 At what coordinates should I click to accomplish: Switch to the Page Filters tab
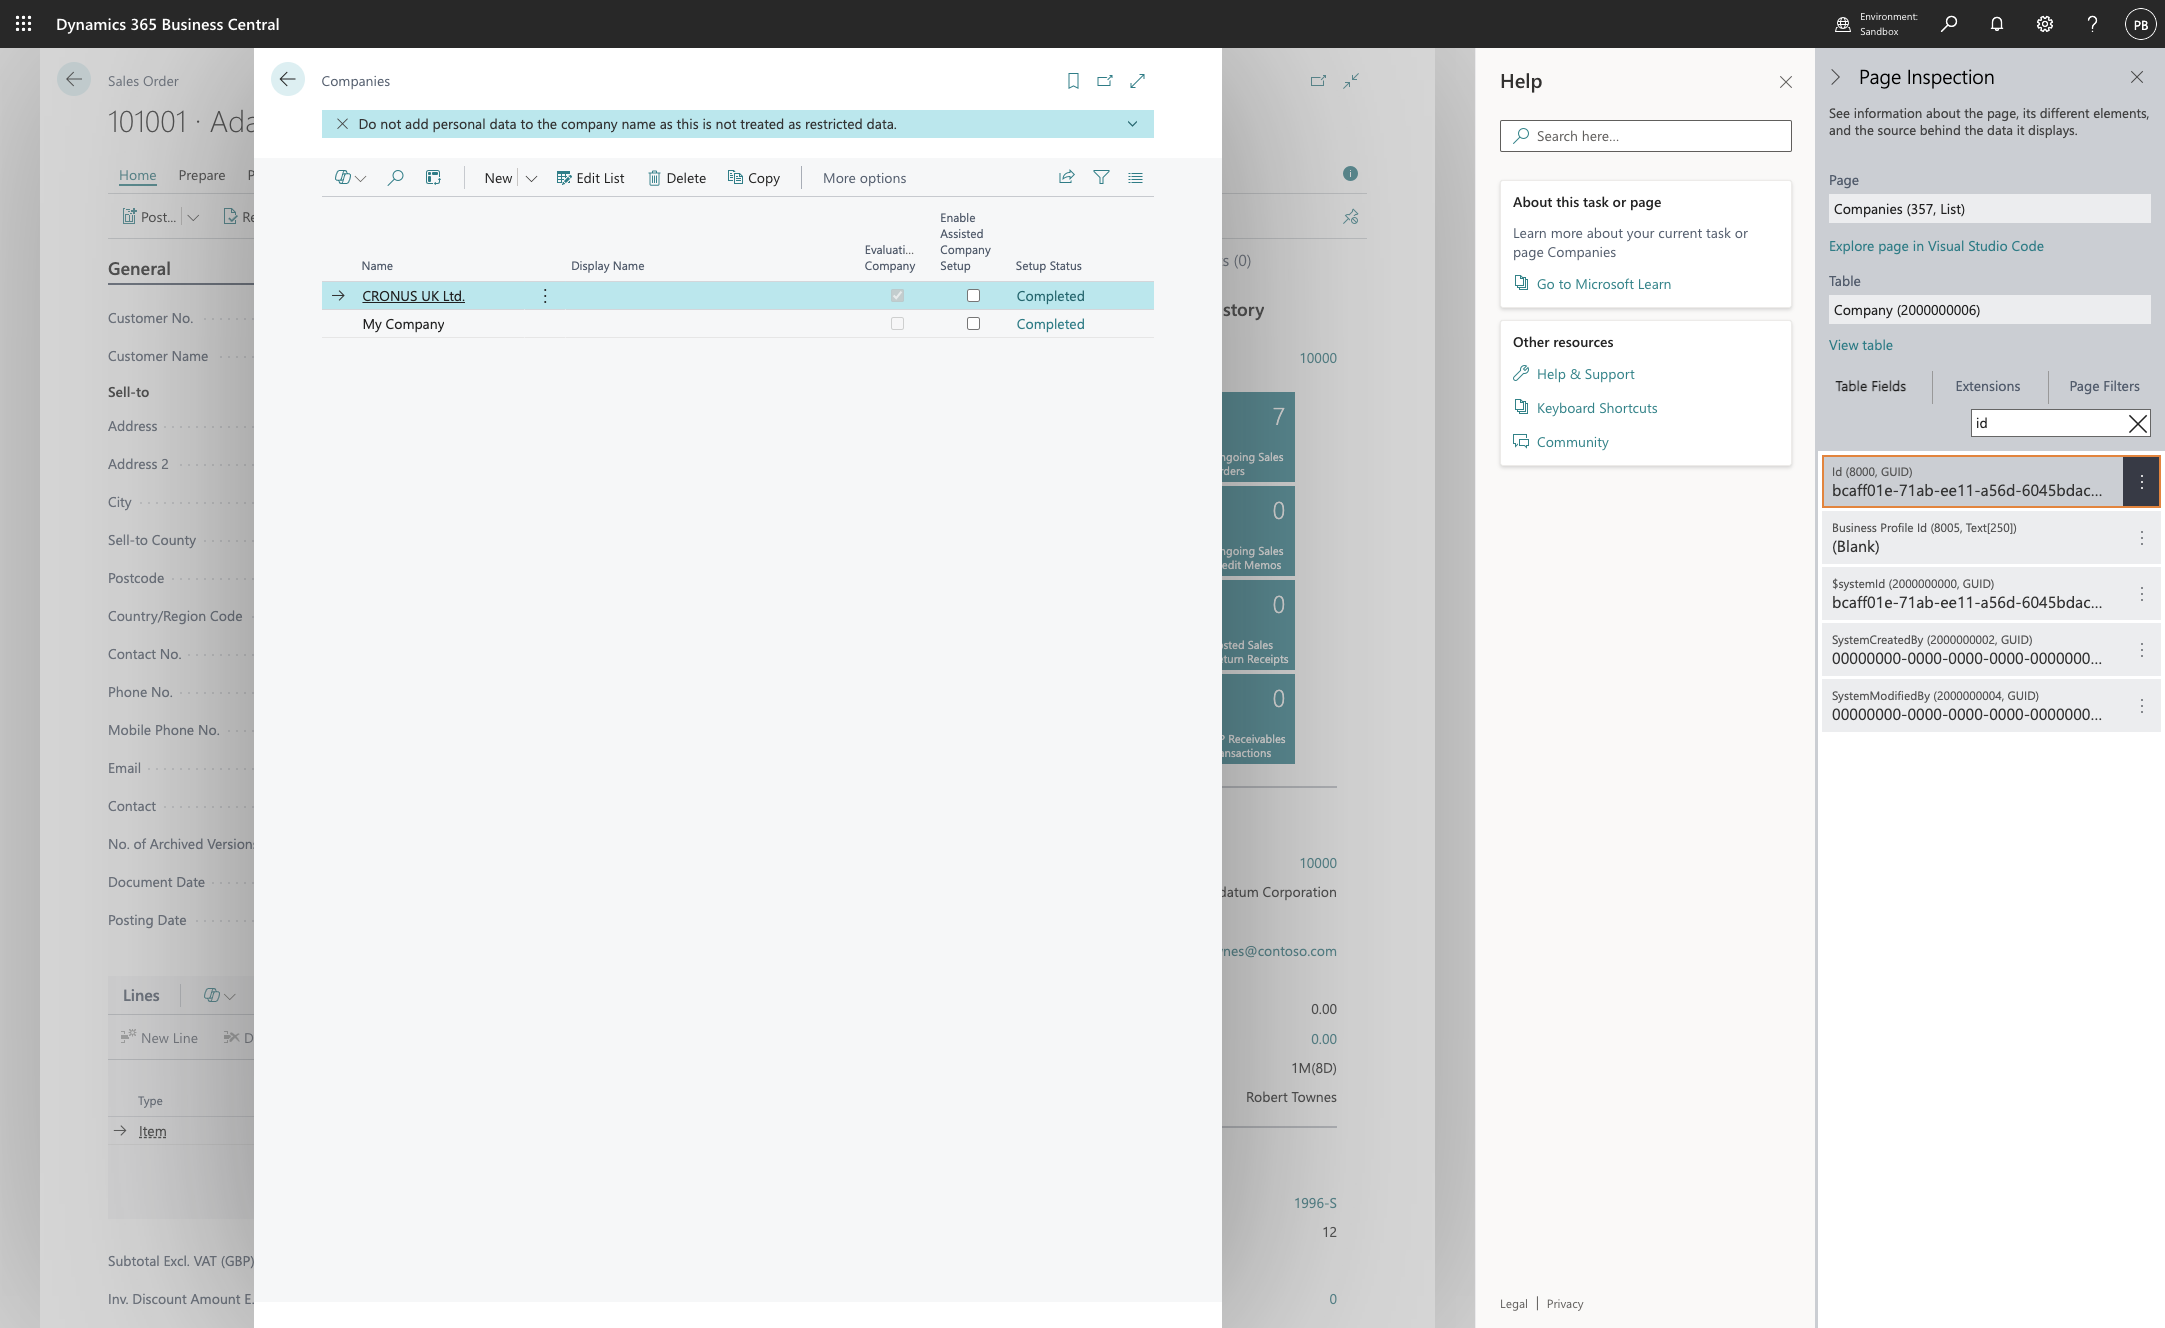pyautogui.click(x=2104, y=386)
